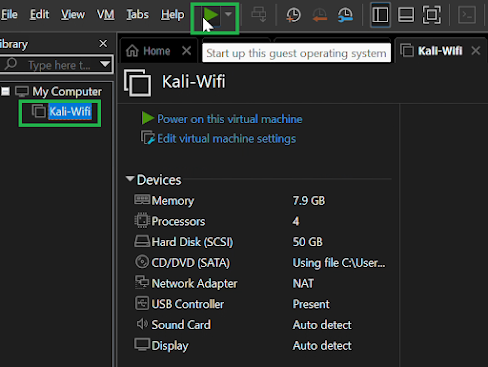The height and width of the screenshot is (367, 488).
Task: Click Power on this virtual machine link
Action: [229, 119]
